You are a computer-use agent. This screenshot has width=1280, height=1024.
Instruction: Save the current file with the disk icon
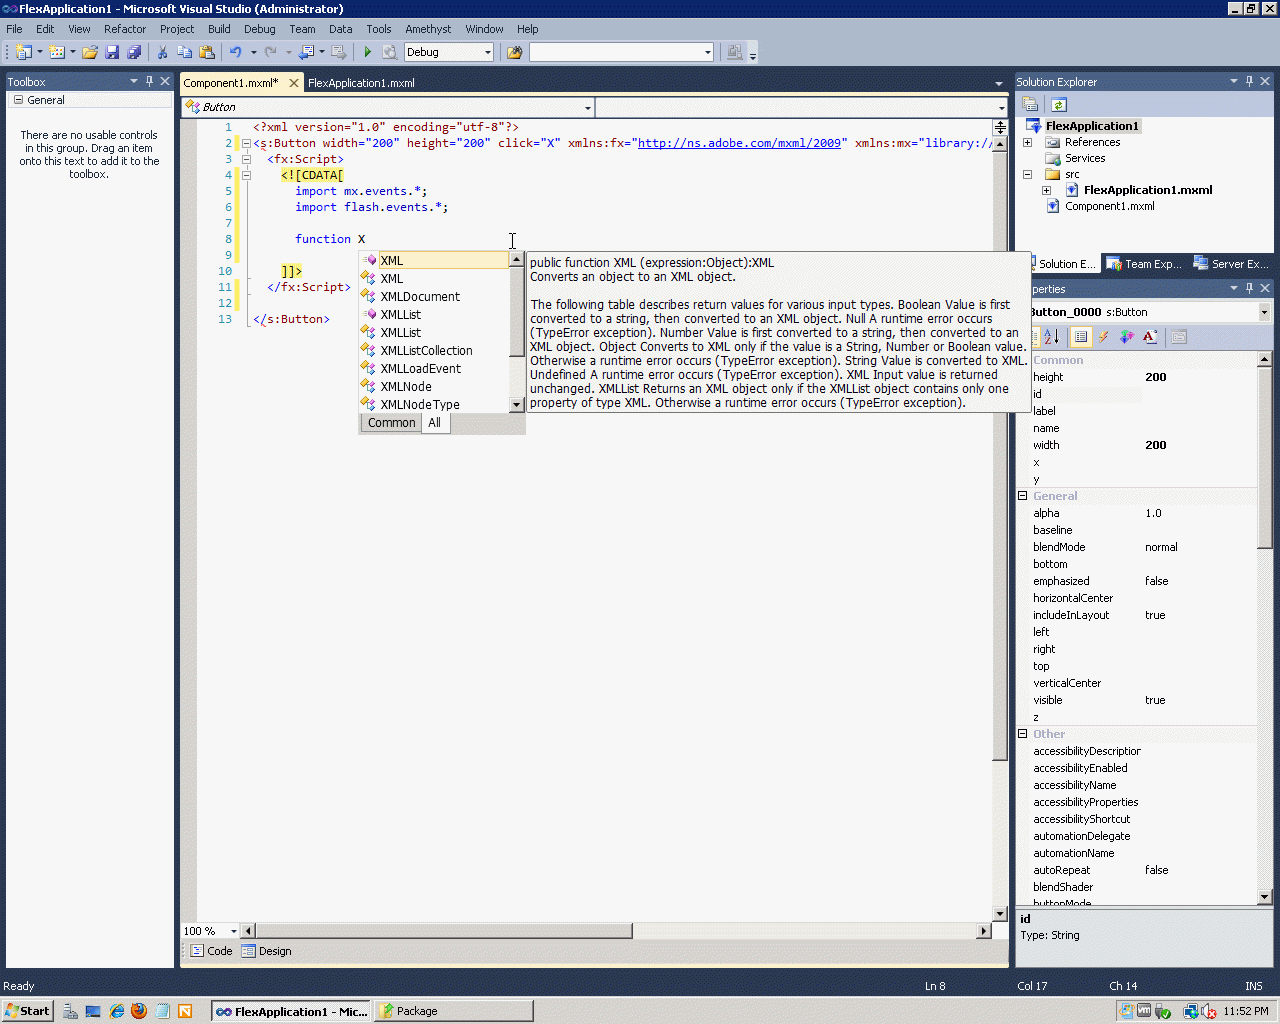pos(112,52)
